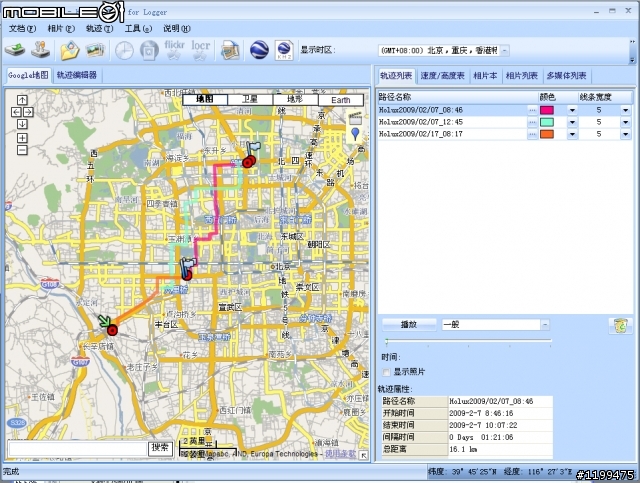Open the 相片(P) menu
Screen dimensions: 640x483
point(61,28)
